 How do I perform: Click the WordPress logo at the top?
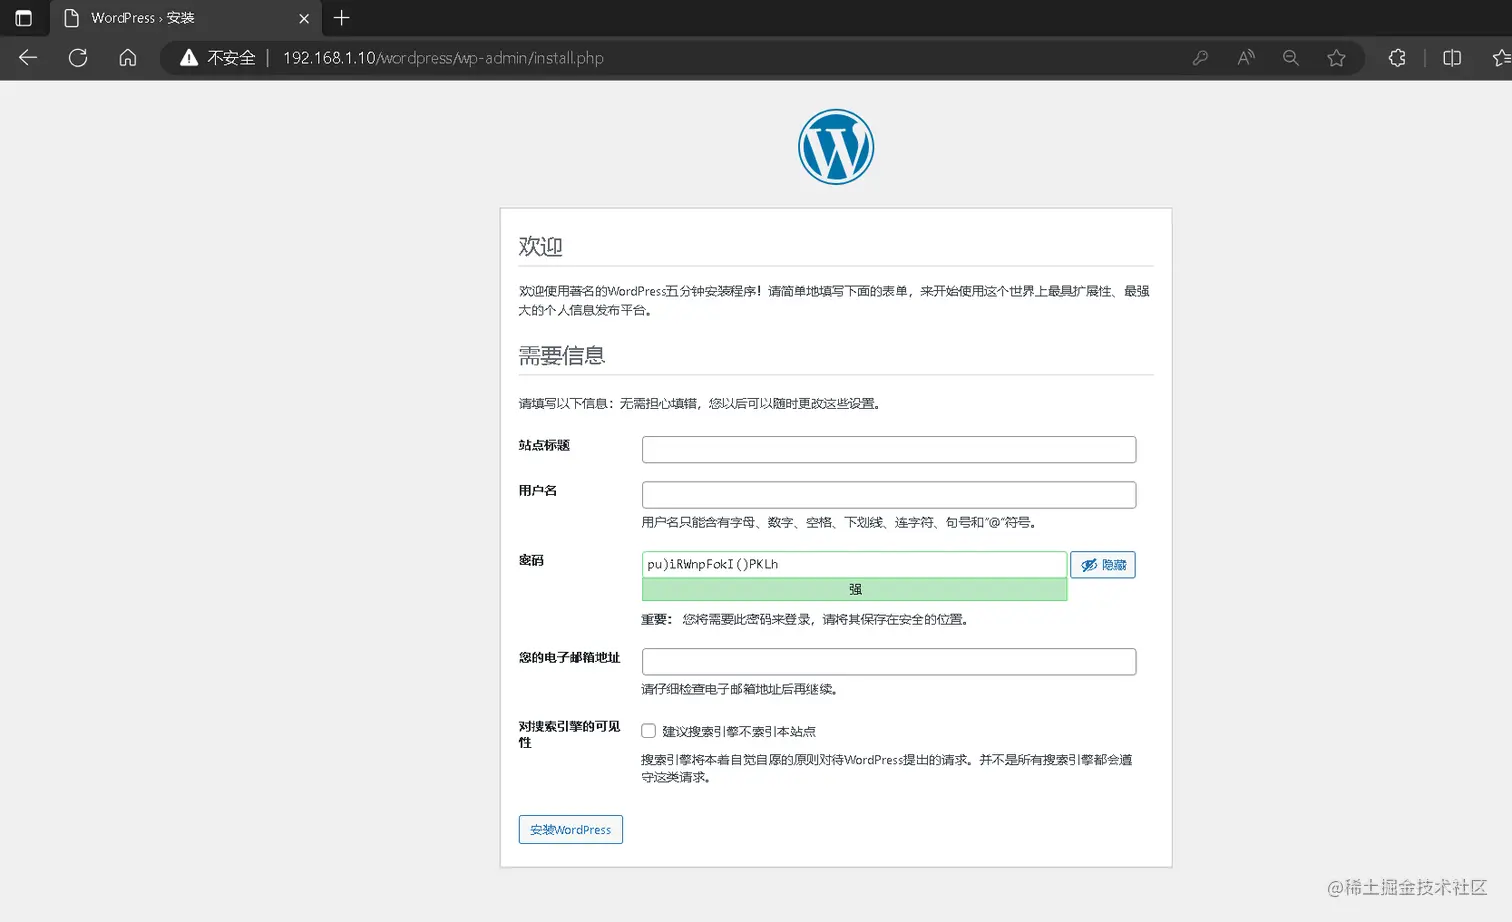836,147
